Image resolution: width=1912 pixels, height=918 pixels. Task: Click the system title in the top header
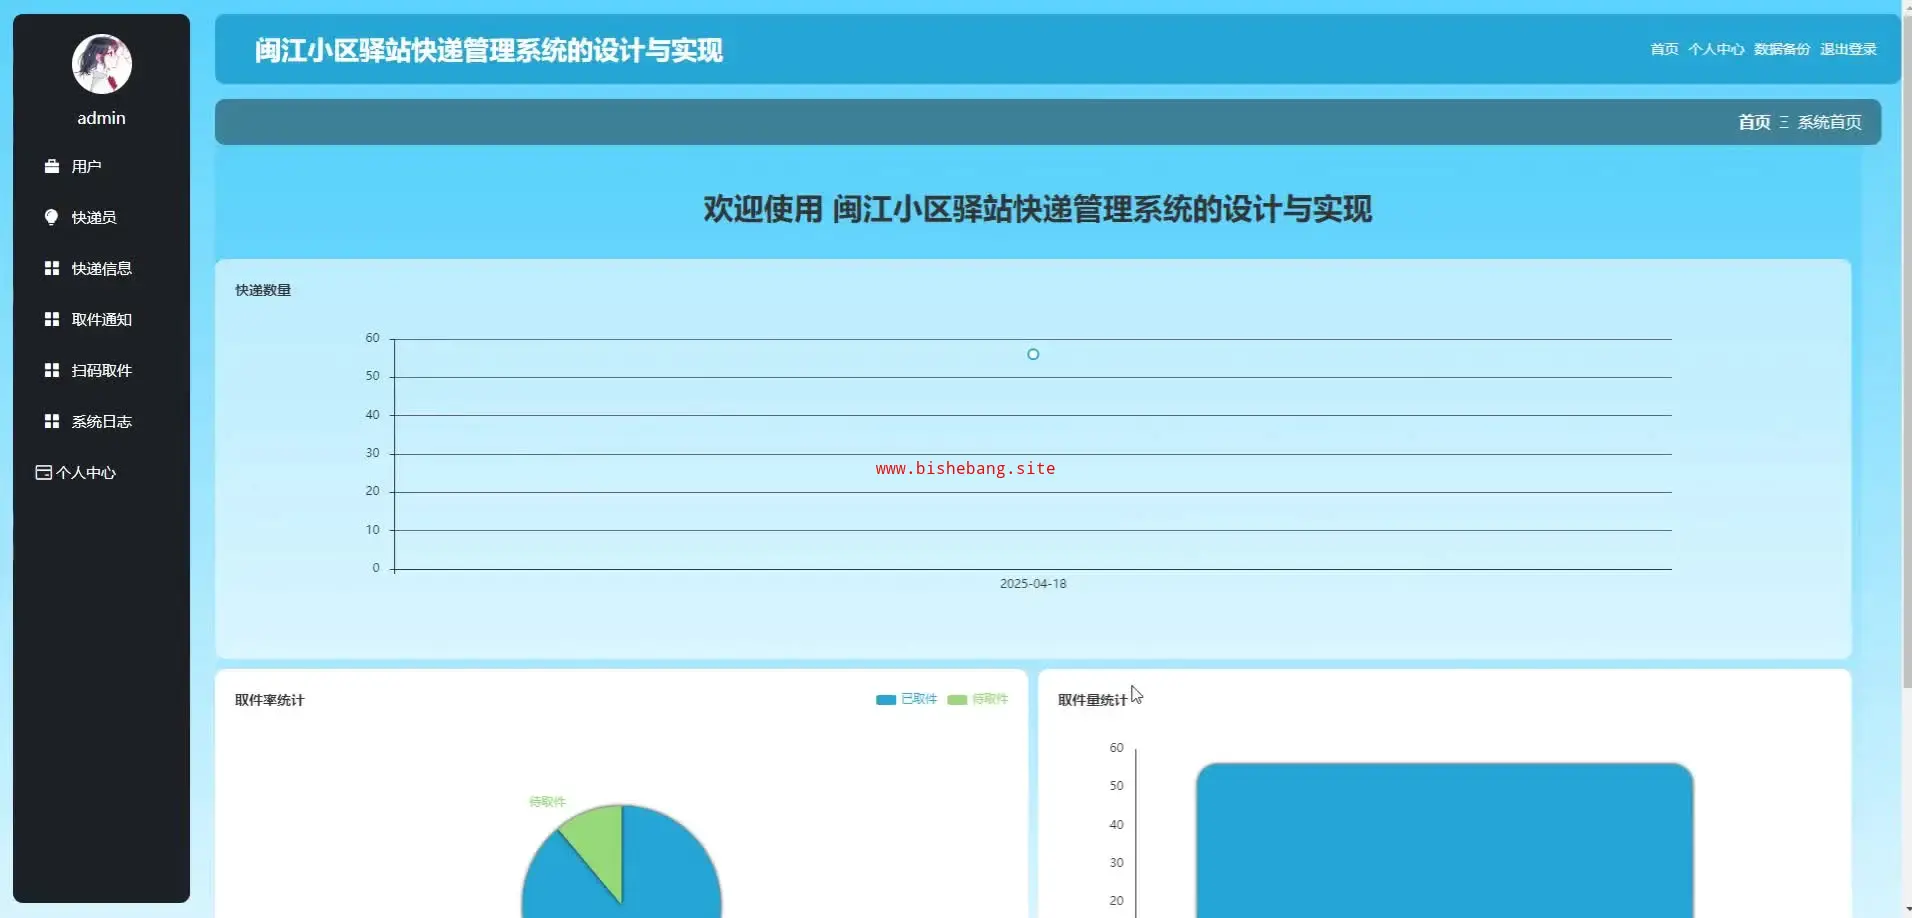[489, 50]
